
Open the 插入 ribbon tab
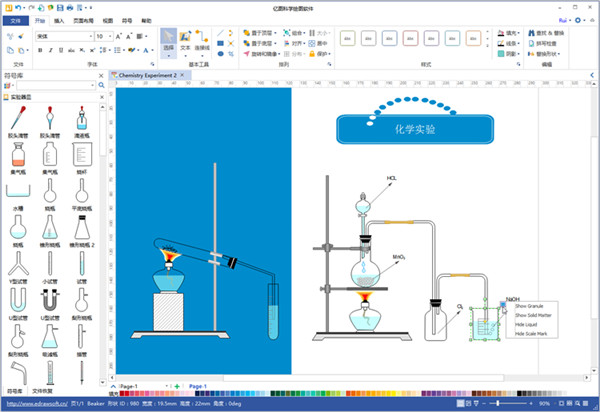coord(60,19)
